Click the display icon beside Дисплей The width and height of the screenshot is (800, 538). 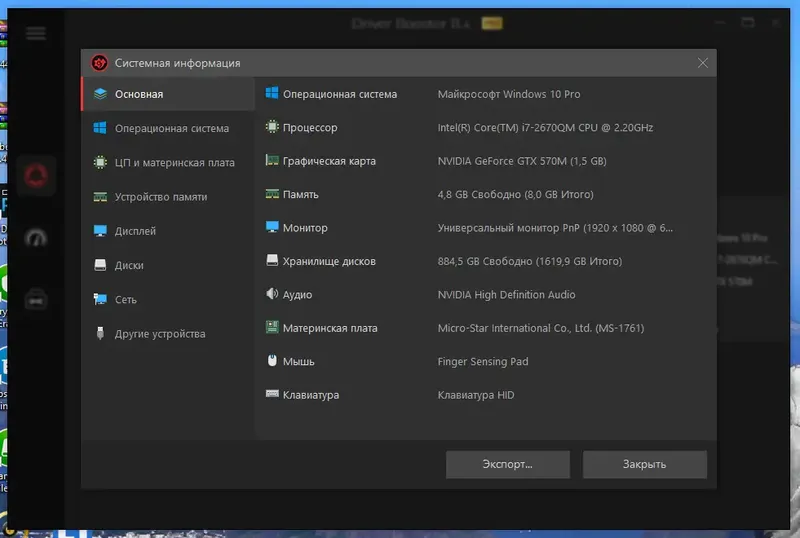[100, 231]
